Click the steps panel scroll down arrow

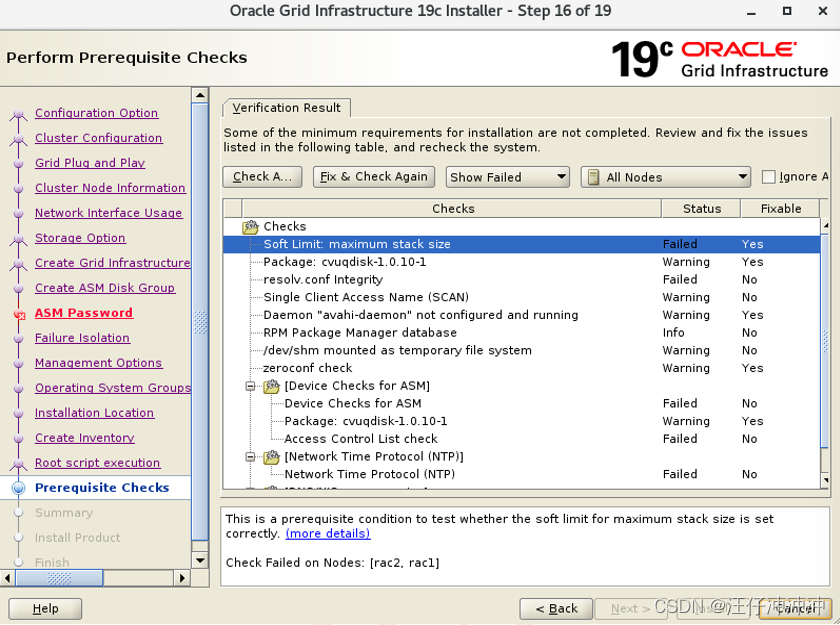(200, 561)
